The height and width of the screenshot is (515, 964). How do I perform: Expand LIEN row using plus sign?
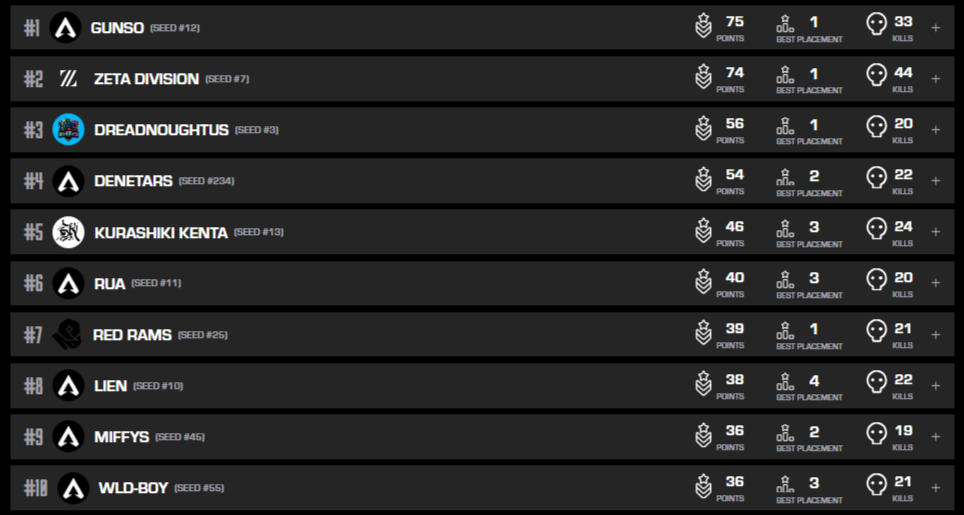coord(935,386)
